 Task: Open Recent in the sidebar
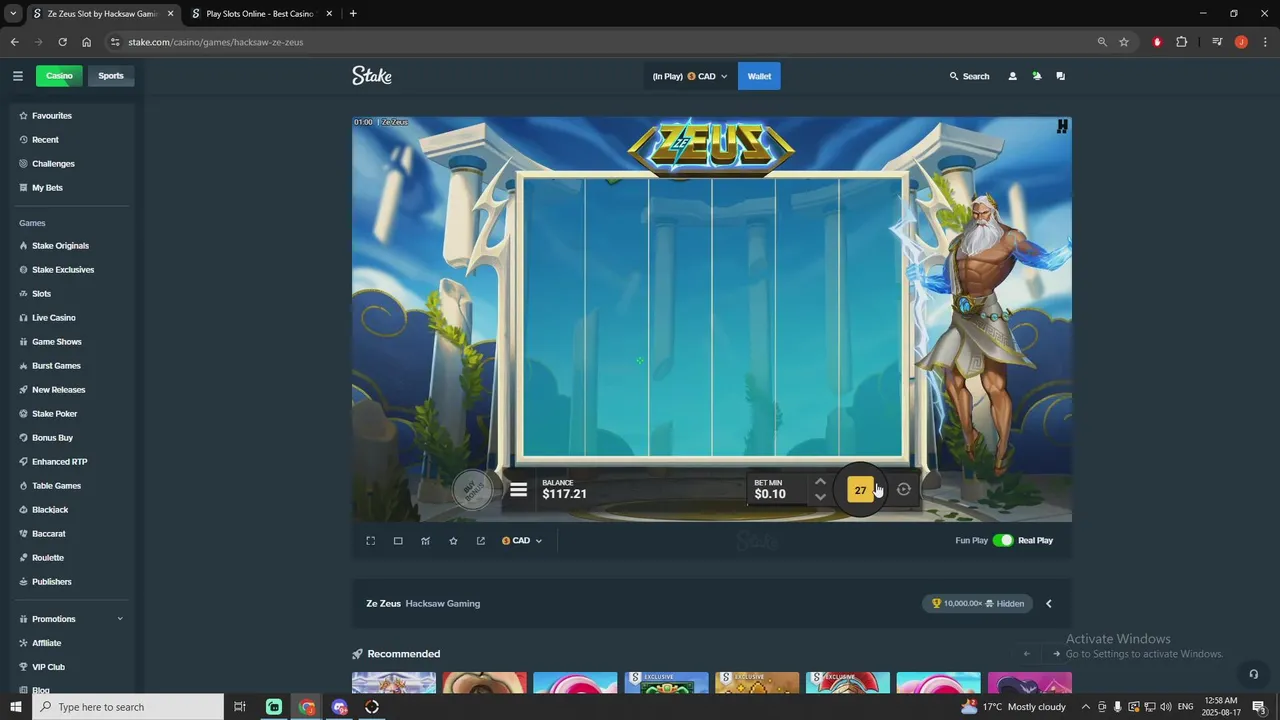coord(70,140)
